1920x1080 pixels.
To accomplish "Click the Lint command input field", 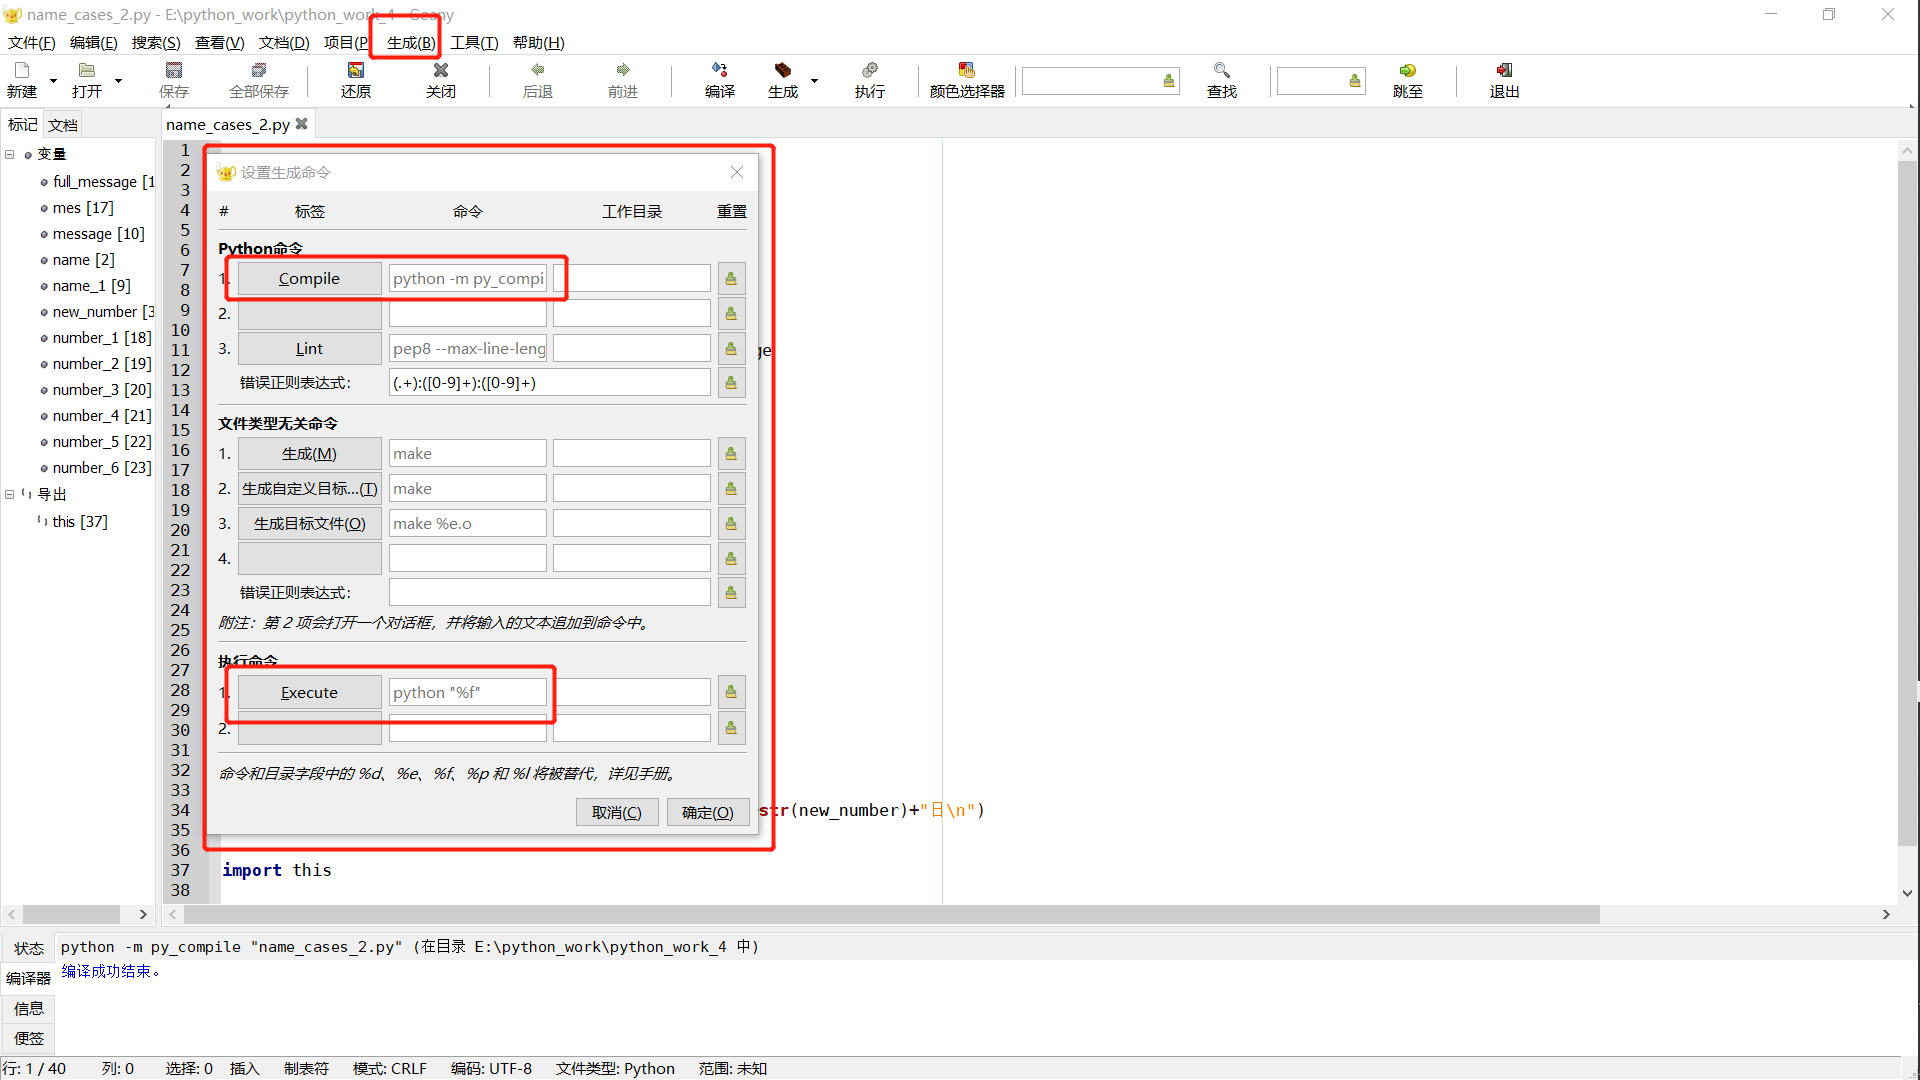I will tap(468, 349).
